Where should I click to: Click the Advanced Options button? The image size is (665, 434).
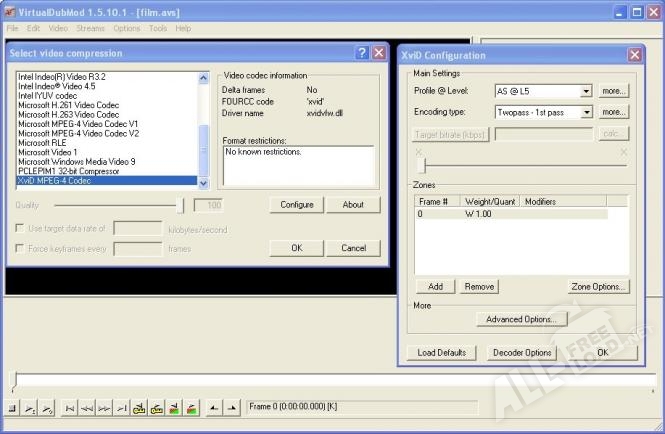click(x=521, y=319)
